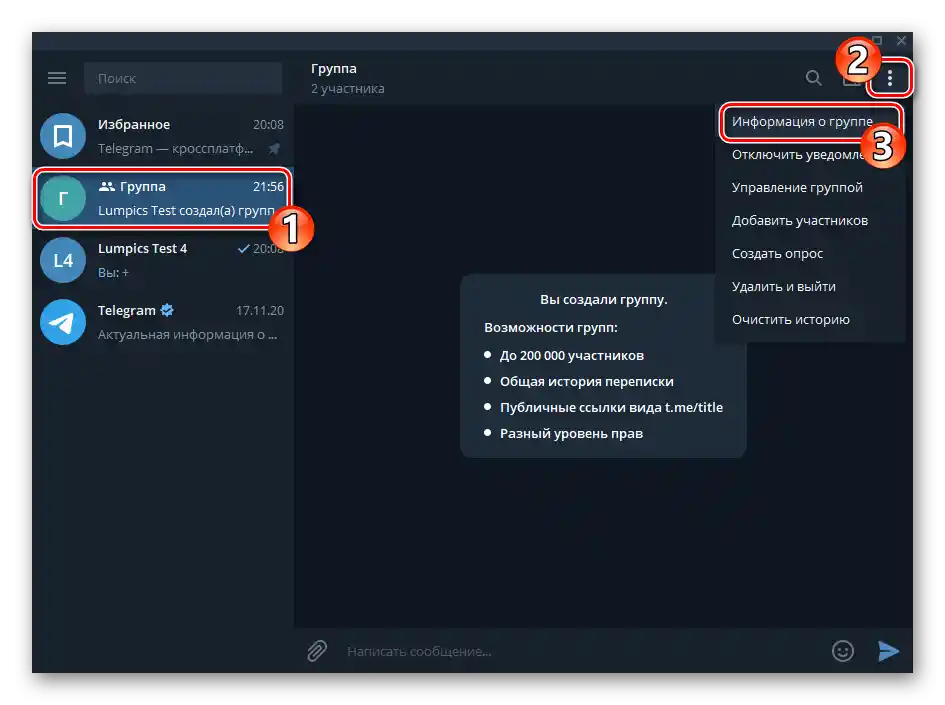Viewport: 945px width, 705px height.
Task: Open the emoji smiley picker
Action: pyautogui.click(x=843, y=651)
